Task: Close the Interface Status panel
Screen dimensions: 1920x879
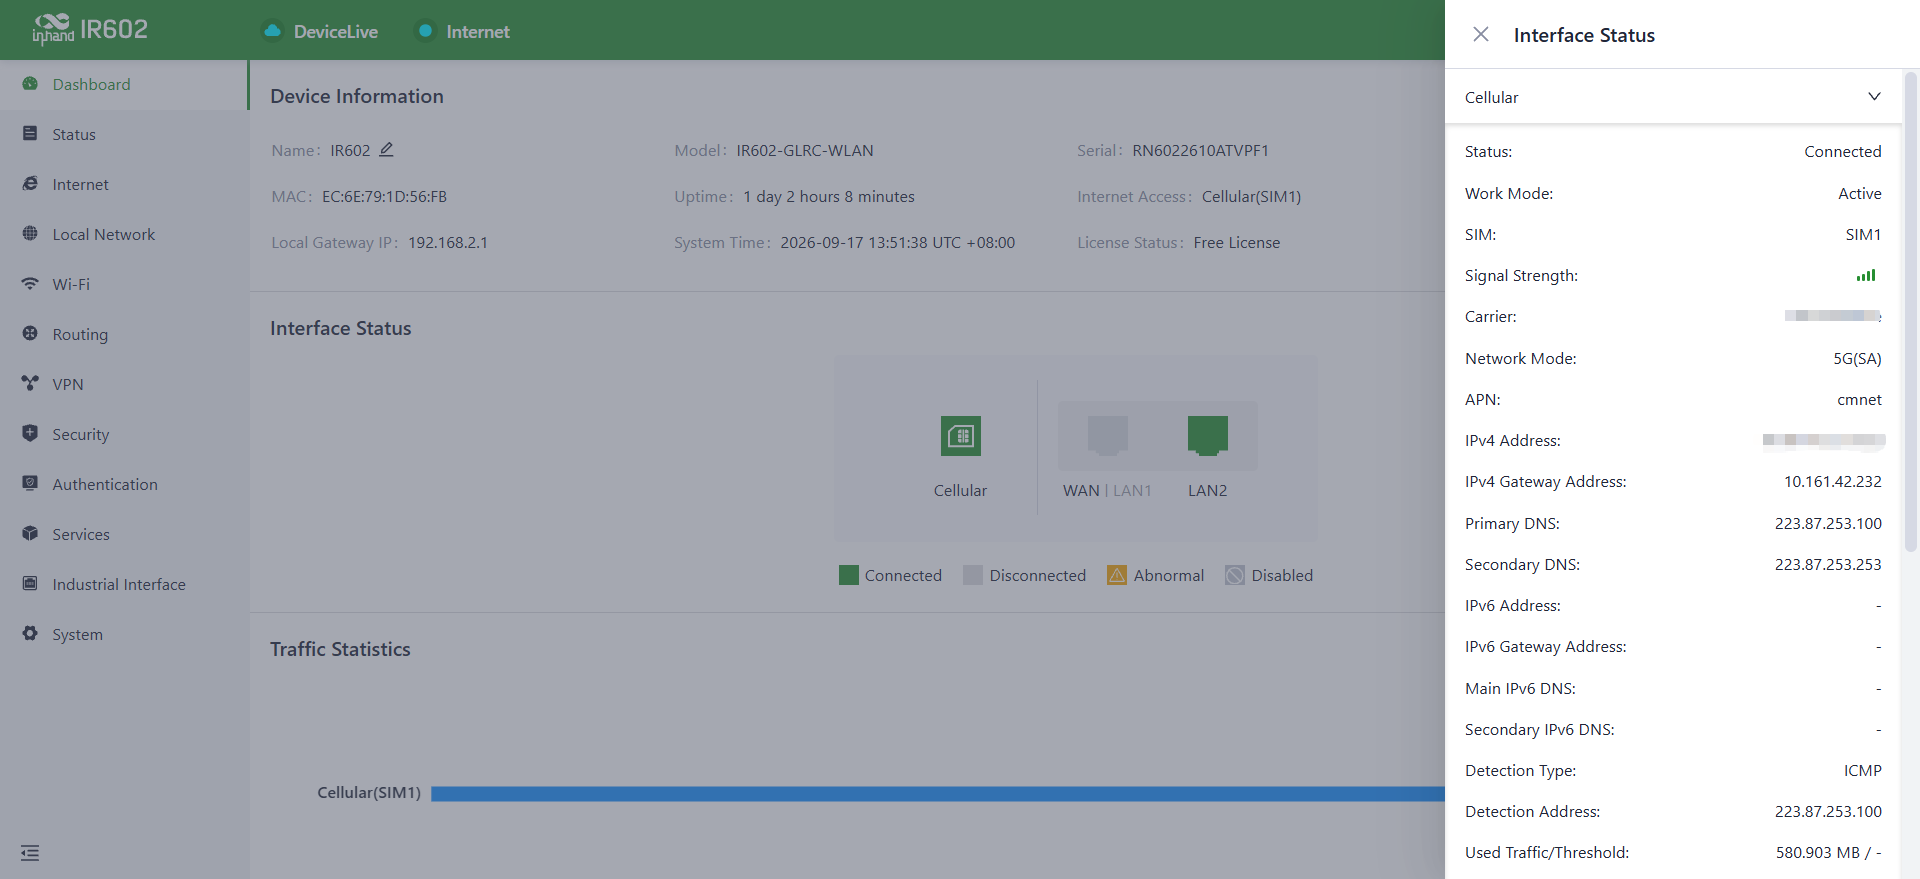Action: 1481,34
